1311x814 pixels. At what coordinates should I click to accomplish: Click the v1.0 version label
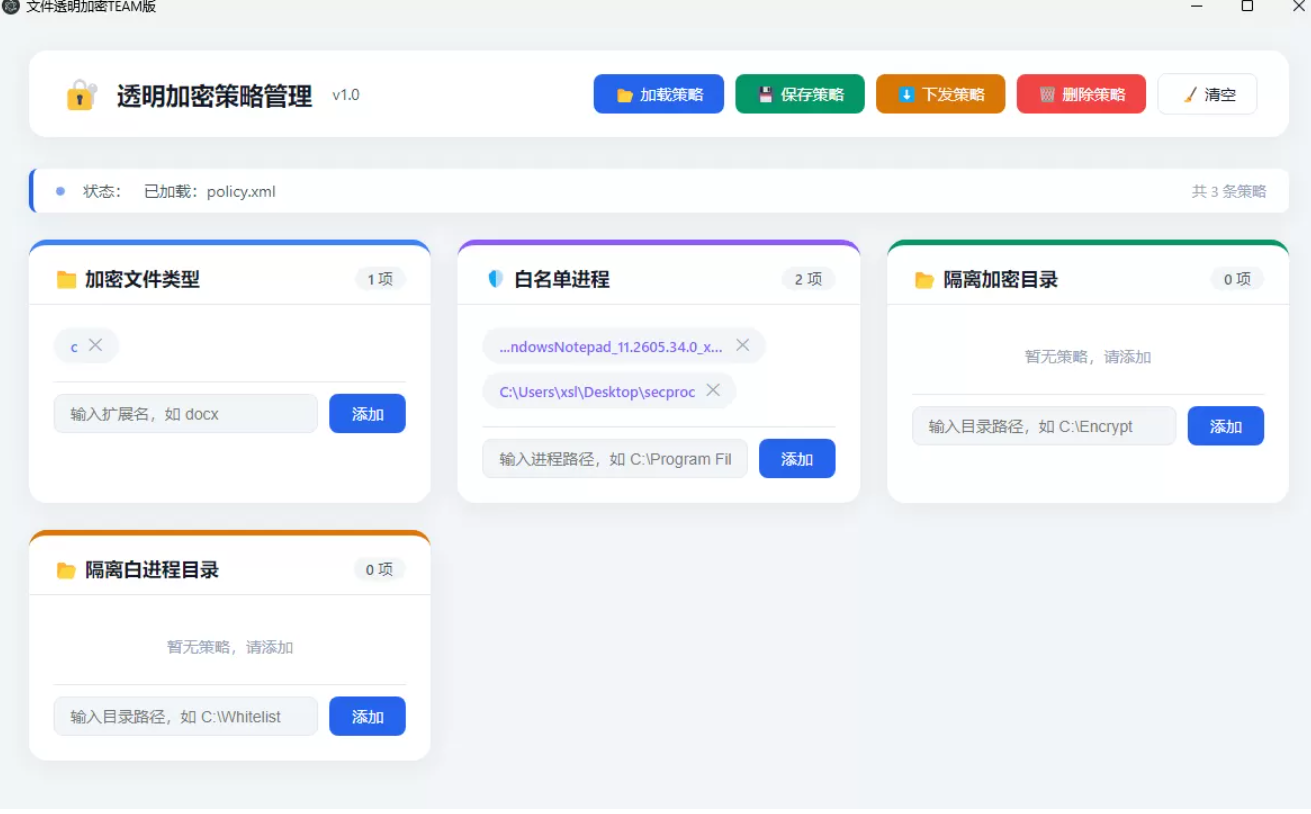click(x=346, y=95)
